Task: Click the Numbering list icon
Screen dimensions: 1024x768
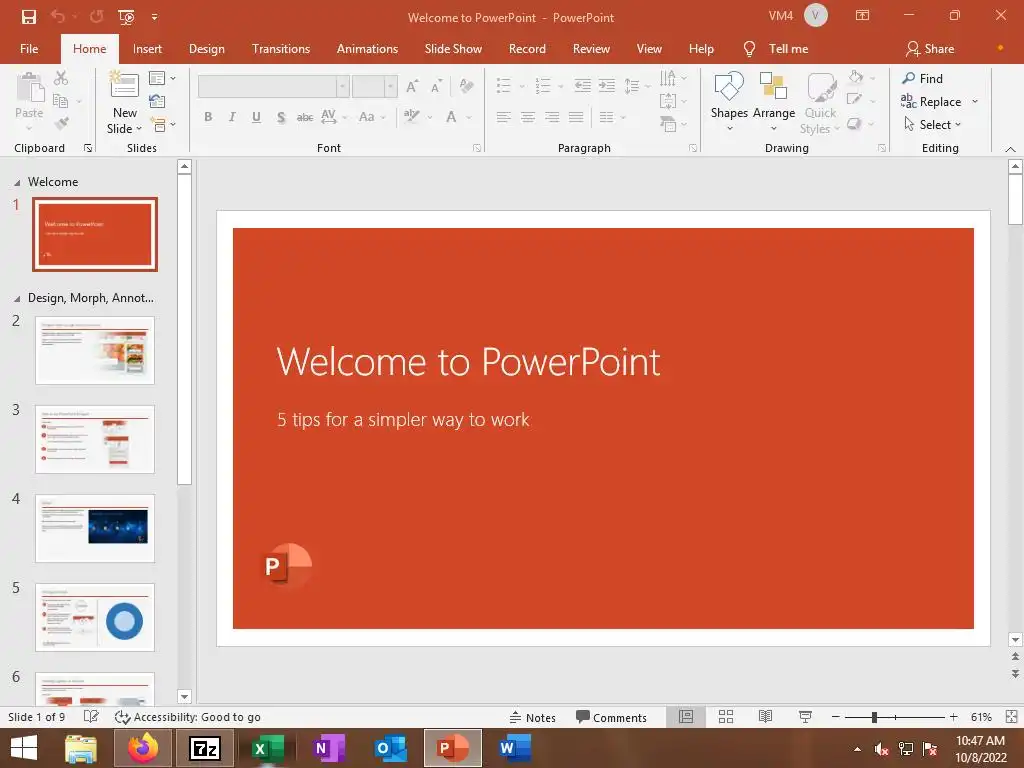Action: 543,86
